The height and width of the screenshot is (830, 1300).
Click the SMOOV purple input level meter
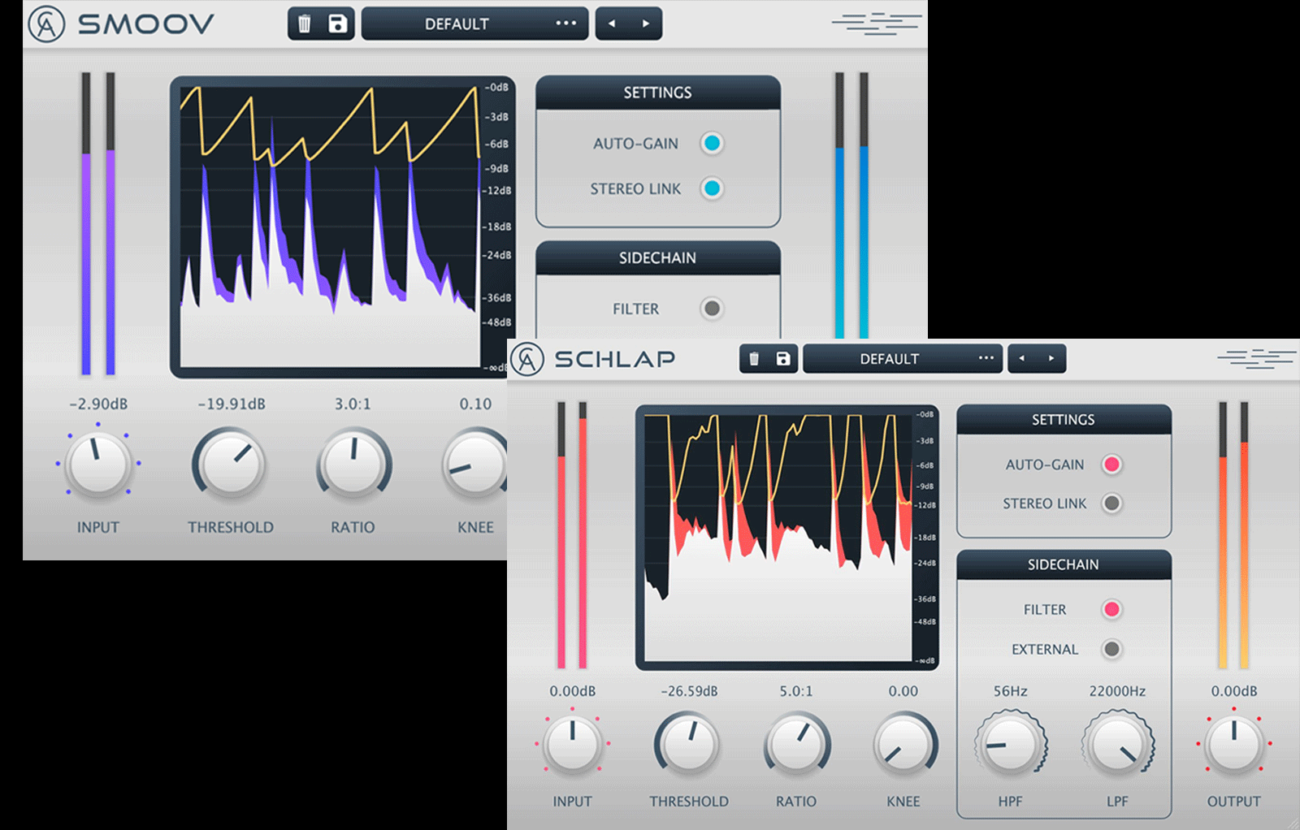[98, 224]
